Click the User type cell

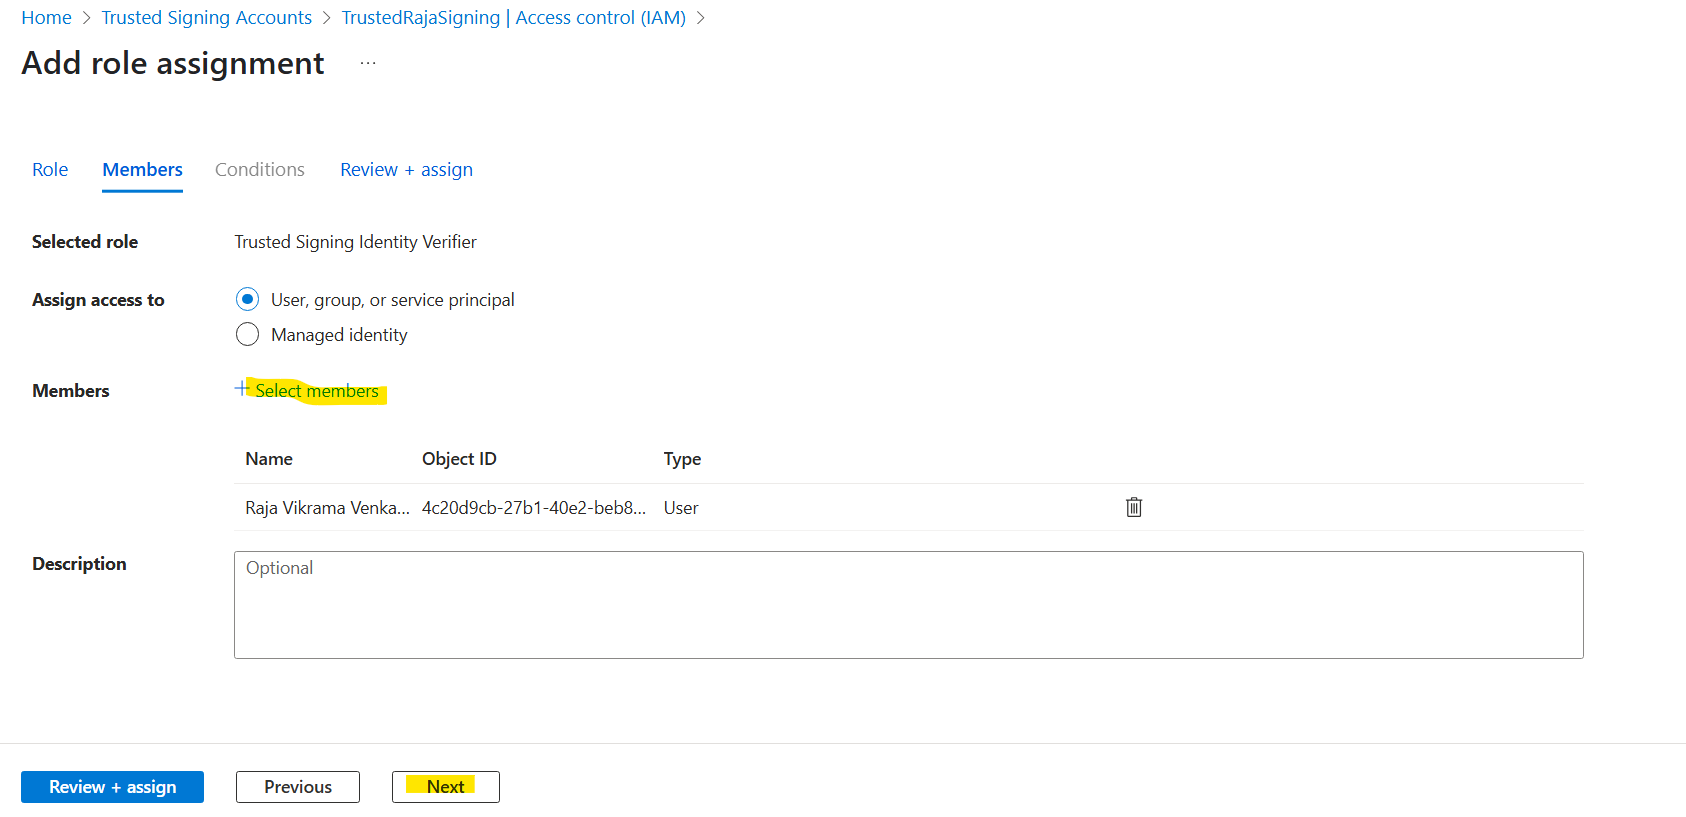click(x=681, y=508)
